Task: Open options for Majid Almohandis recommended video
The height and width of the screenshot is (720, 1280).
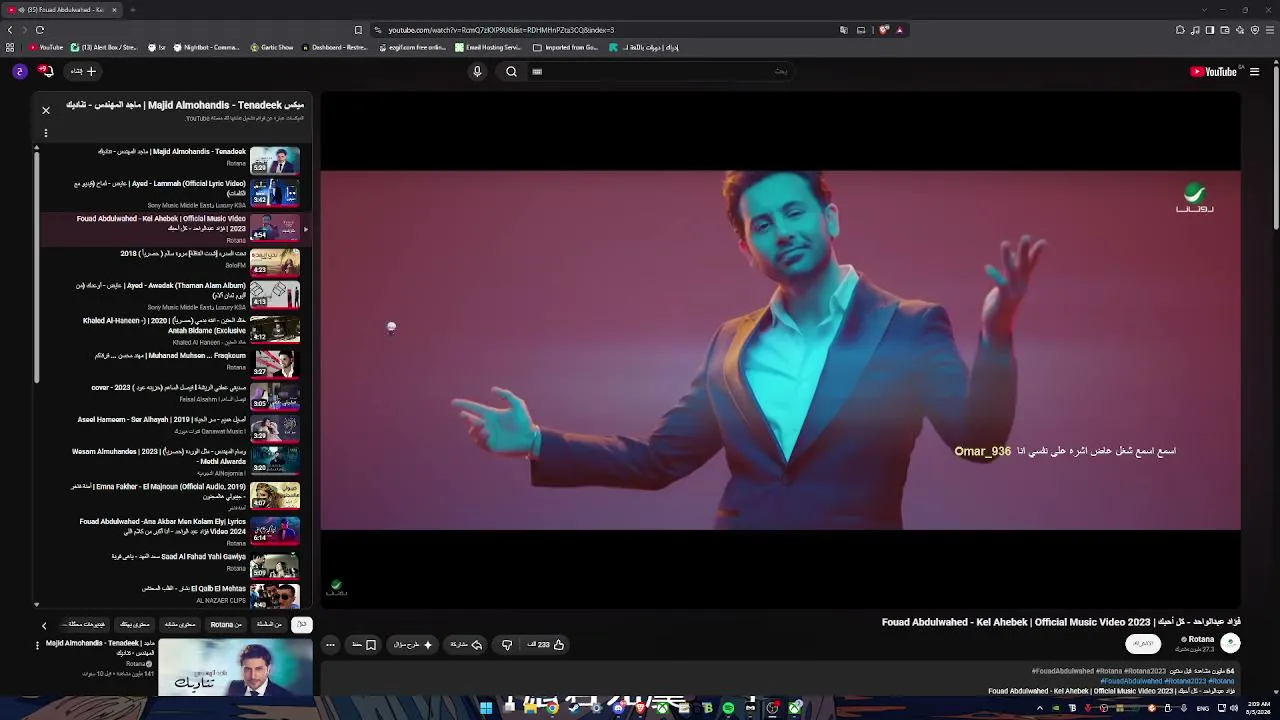Action: tap(37, 646)
